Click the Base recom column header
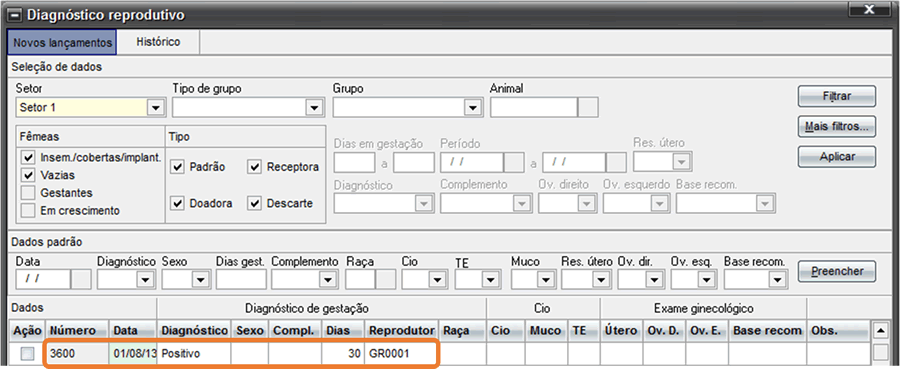The height and width of the screenshot is (369, 900). click(x=767, y=331)
